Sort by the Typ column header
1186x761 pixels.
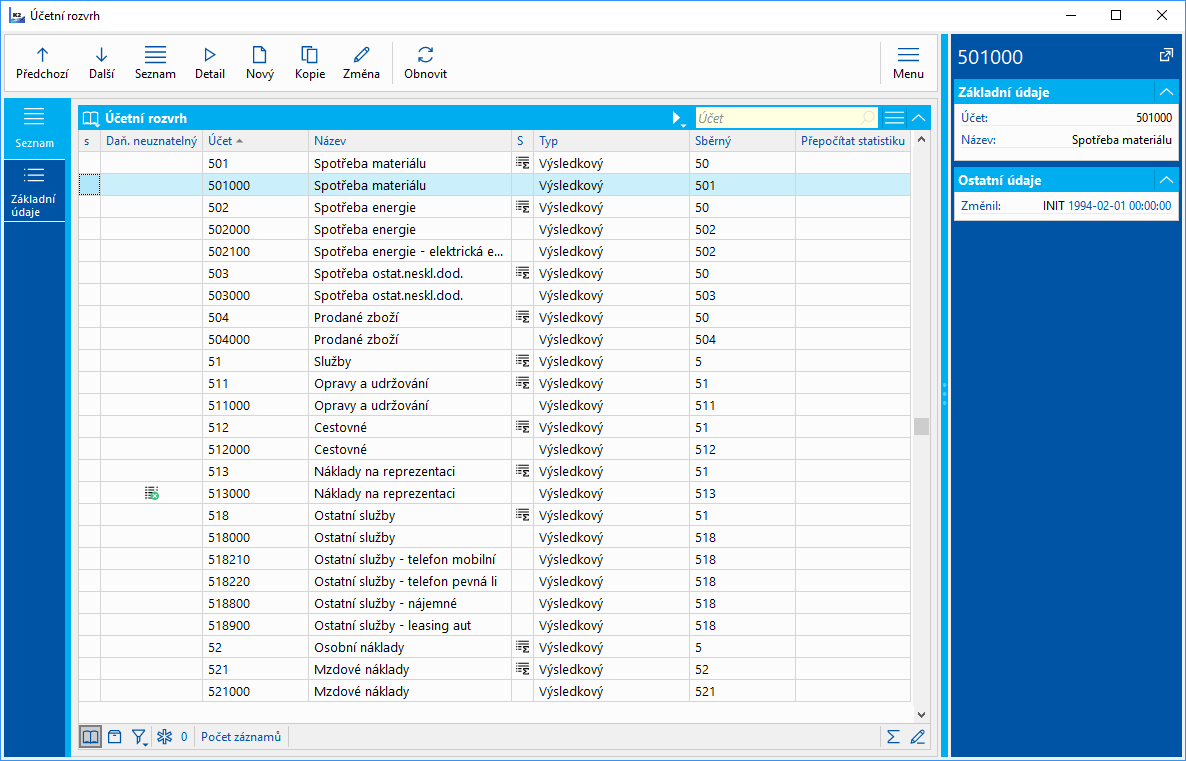coord(610,141)
